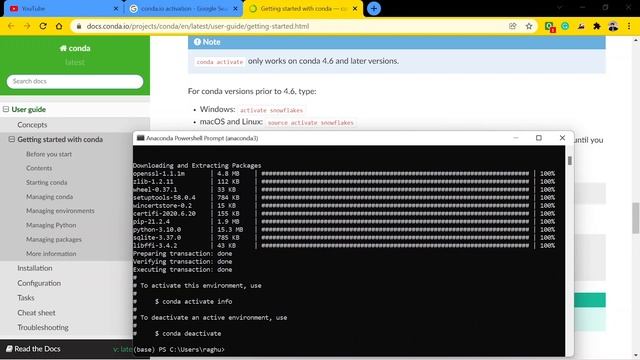Screen dimensions: 640x360
Task: Go to Managing environments section
Action: pos(60,211)
